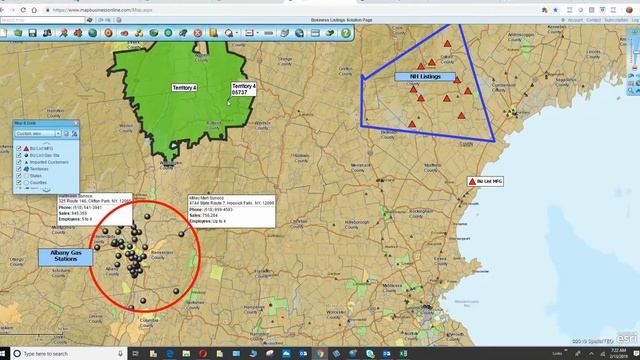Viewport: 640px width, 360px height.
Task: Open Help via the green question mark icon
Action: (346, 33)
